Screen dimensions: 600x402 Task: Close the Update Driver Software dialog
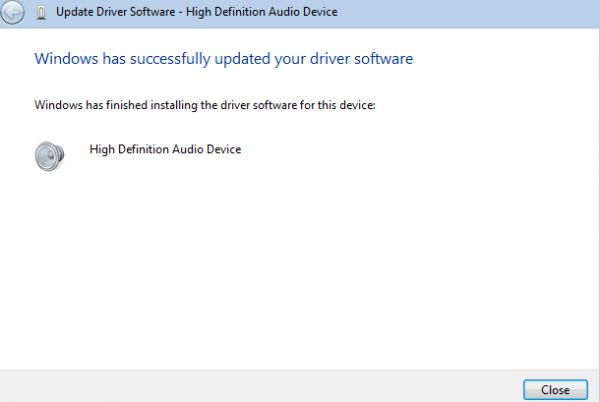click(555, 390)
